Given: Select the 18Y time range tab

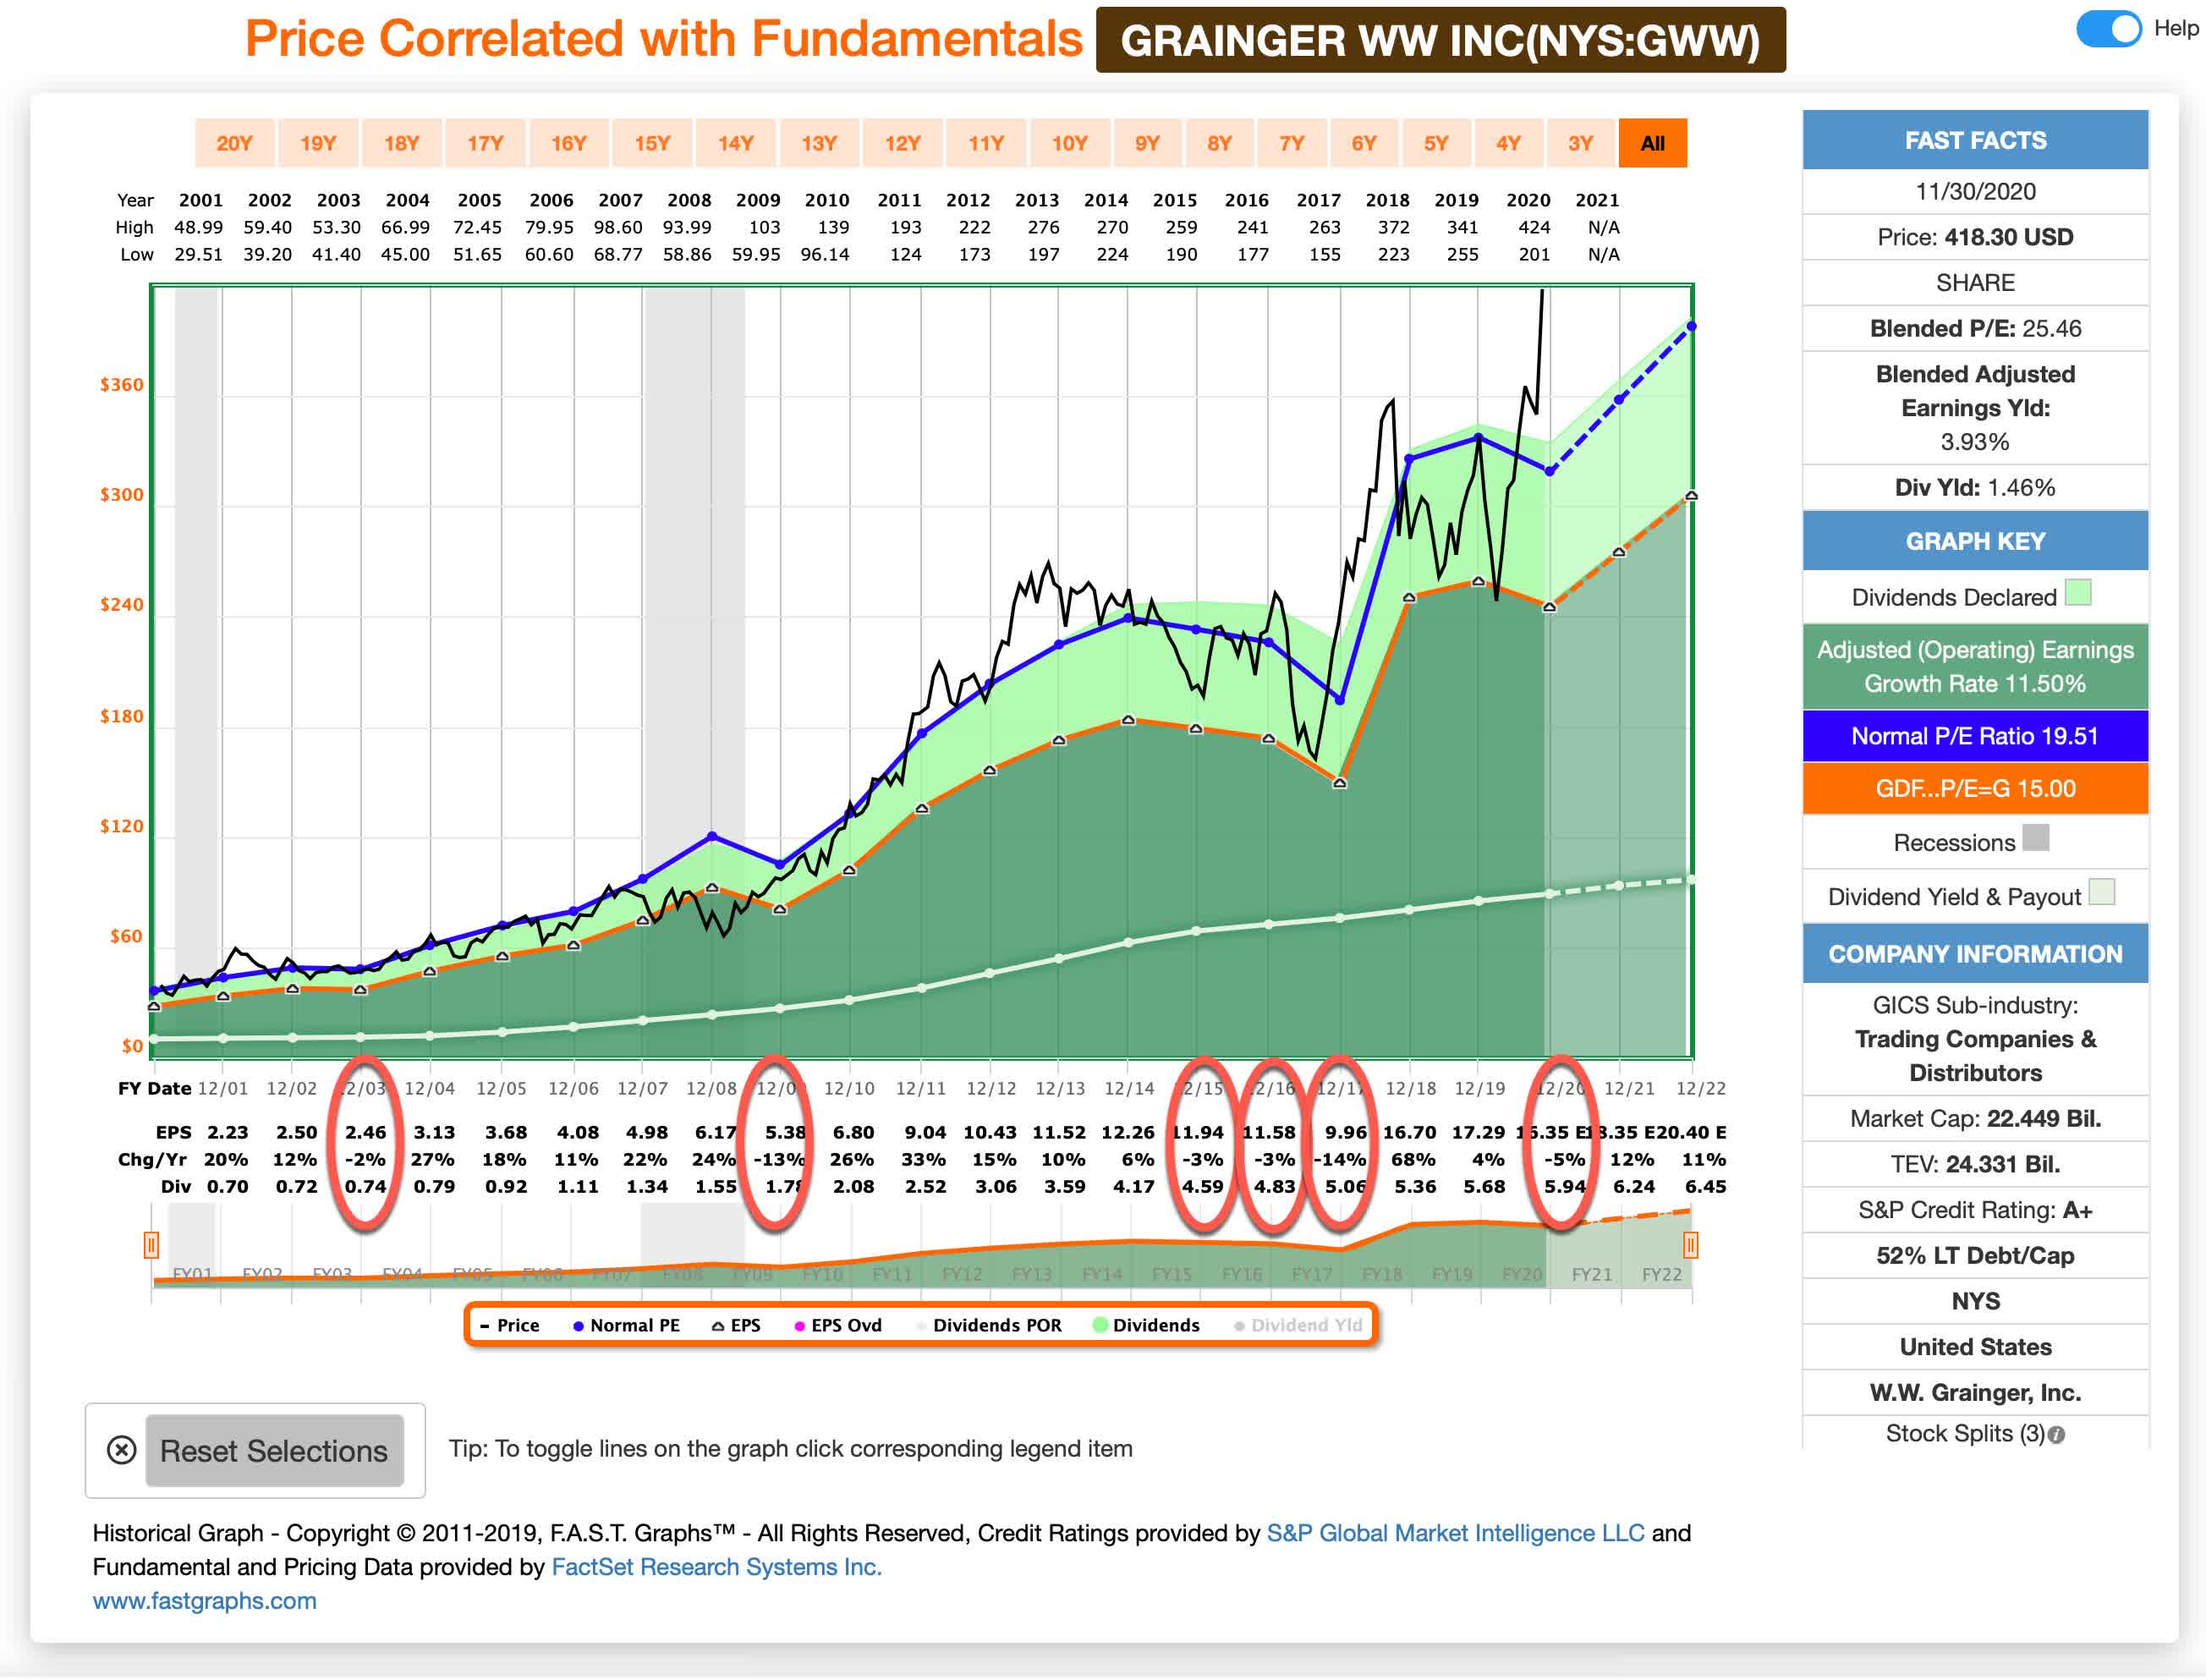Looking at the screenshot, I should pos(402,143).
